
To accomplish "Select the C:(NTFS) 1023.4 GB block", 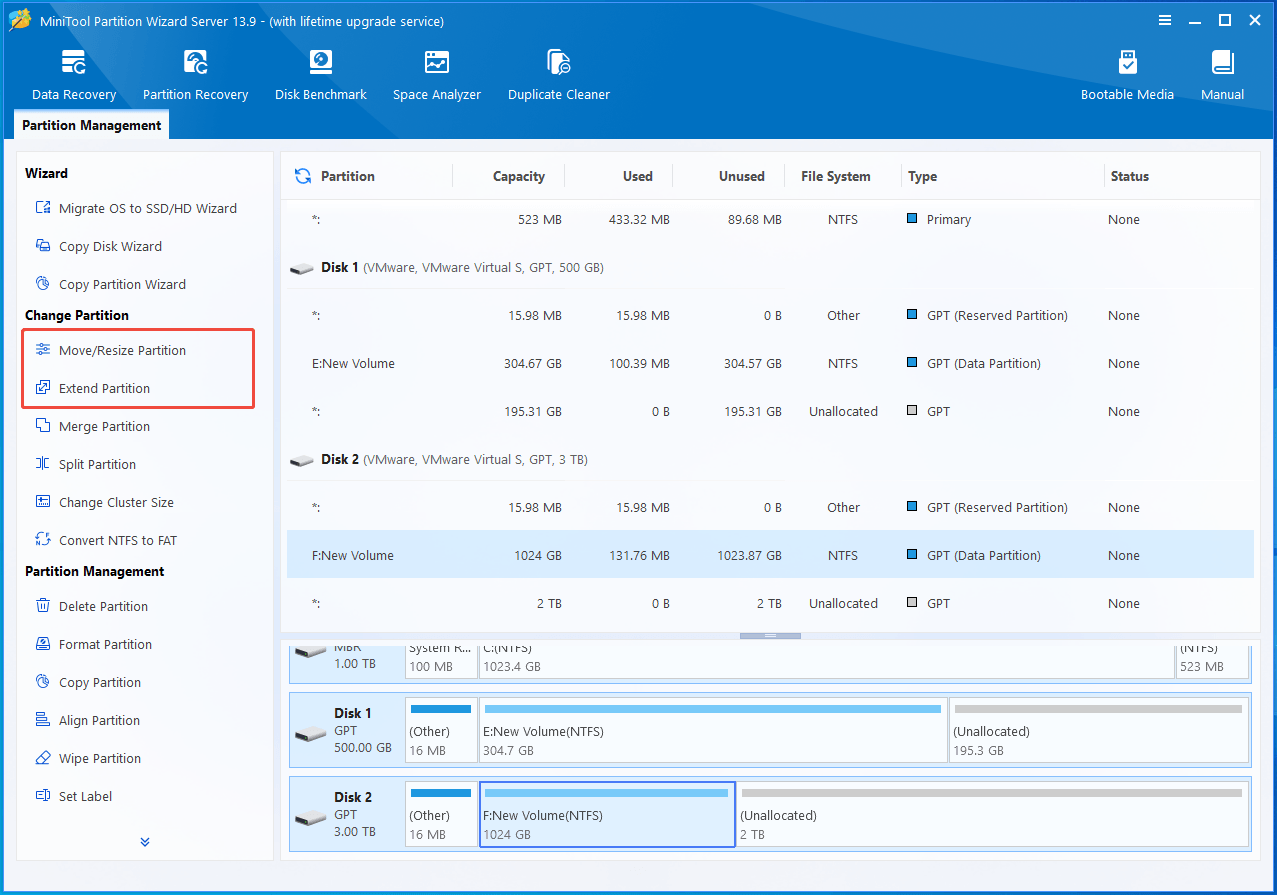I will [826, 661].
